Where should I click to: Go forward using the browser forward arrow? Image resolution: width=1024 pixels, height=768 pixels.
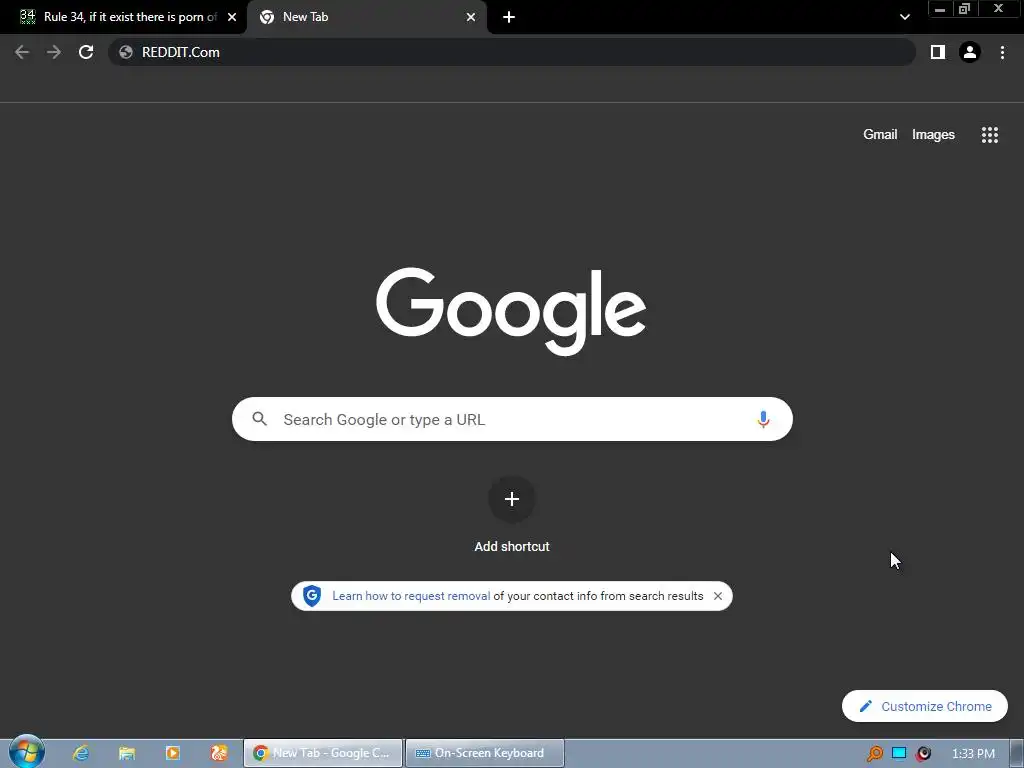[x=54, y=52]
